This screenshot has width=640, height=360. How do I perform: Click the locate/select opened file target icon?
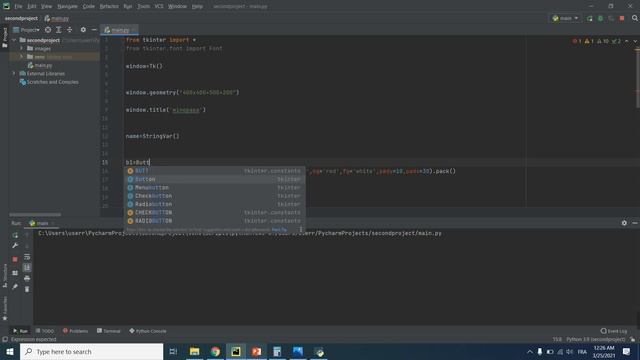tap(48, 30)
